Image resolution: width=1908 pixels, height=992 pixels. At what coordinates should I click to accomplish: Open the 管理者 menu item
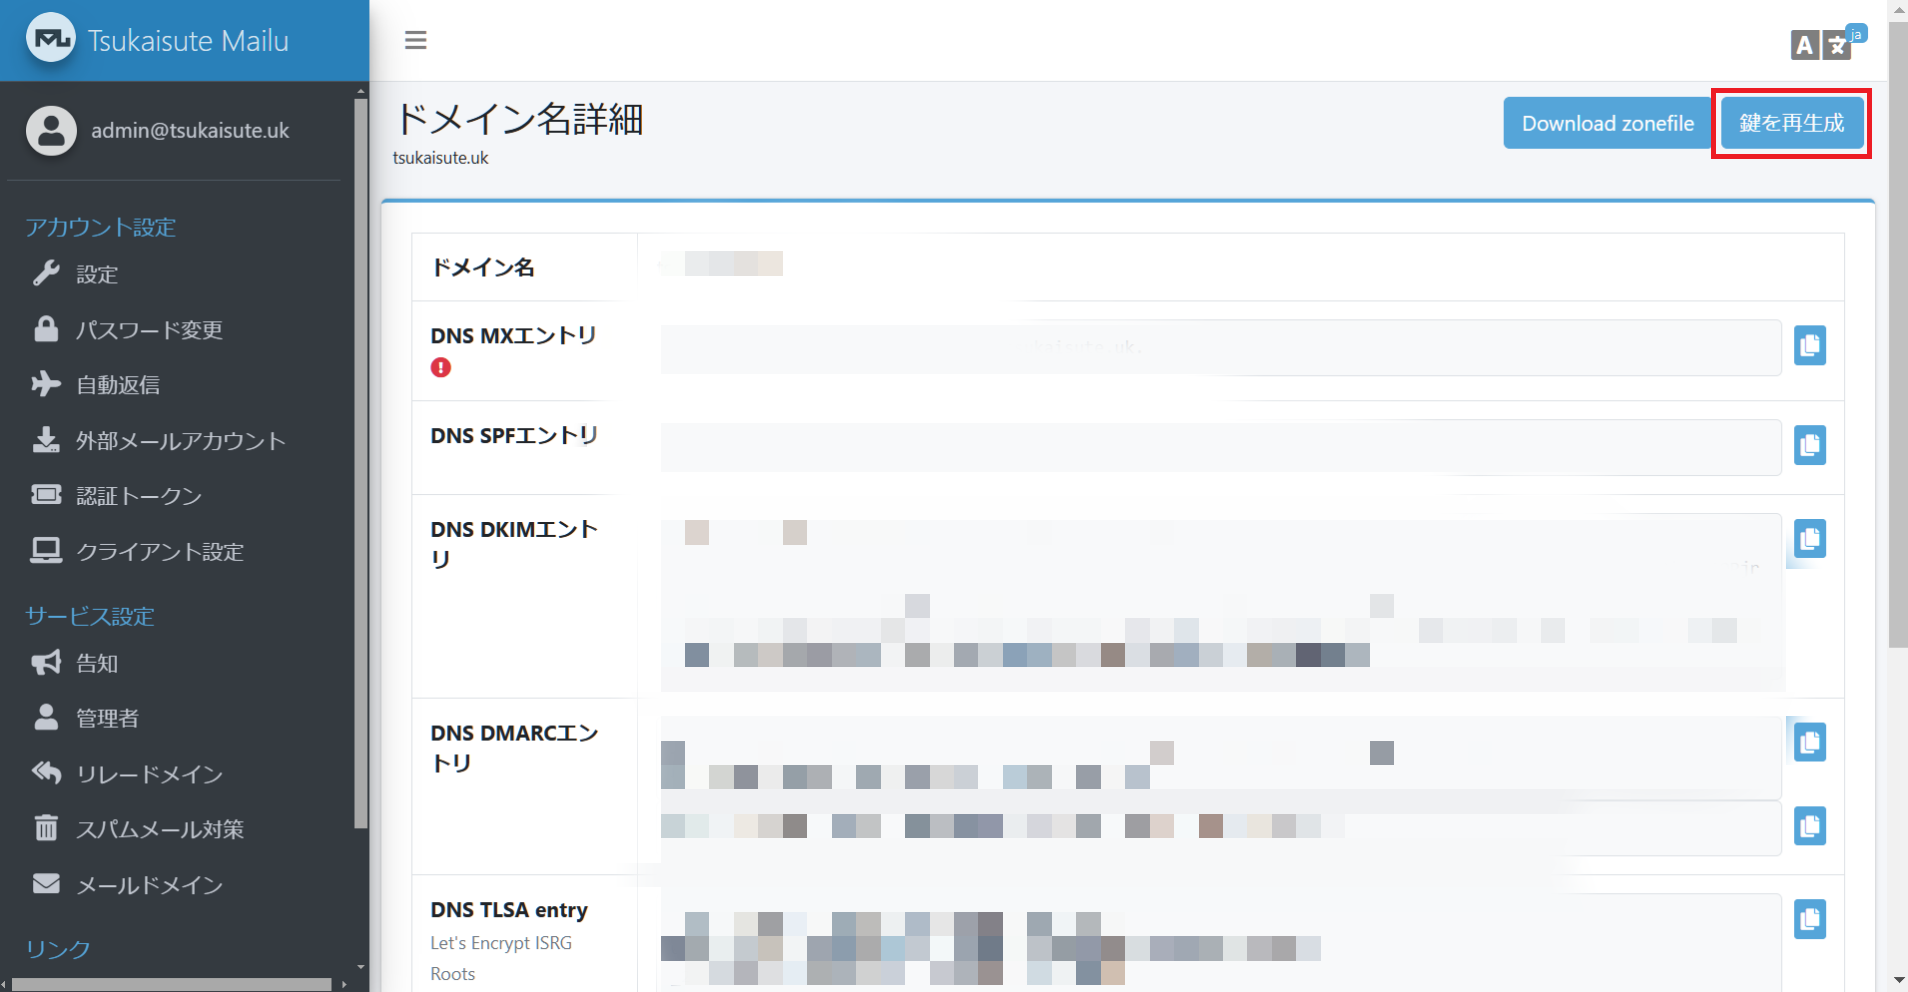coord(108,717)
